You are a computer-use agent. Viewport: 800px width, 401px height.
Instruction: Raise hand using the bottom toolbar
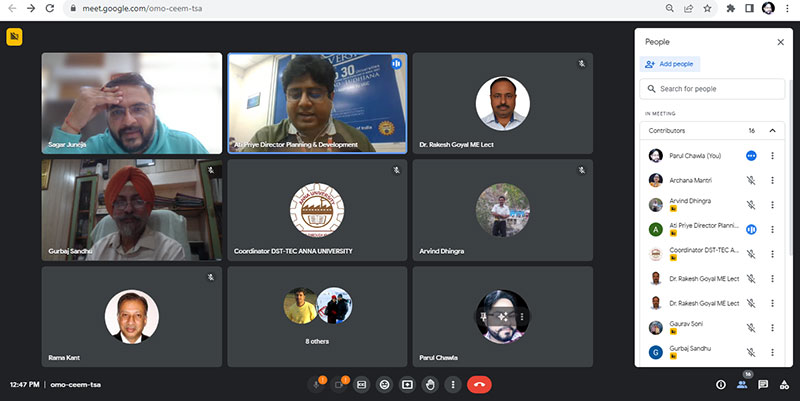coord(430,383)
